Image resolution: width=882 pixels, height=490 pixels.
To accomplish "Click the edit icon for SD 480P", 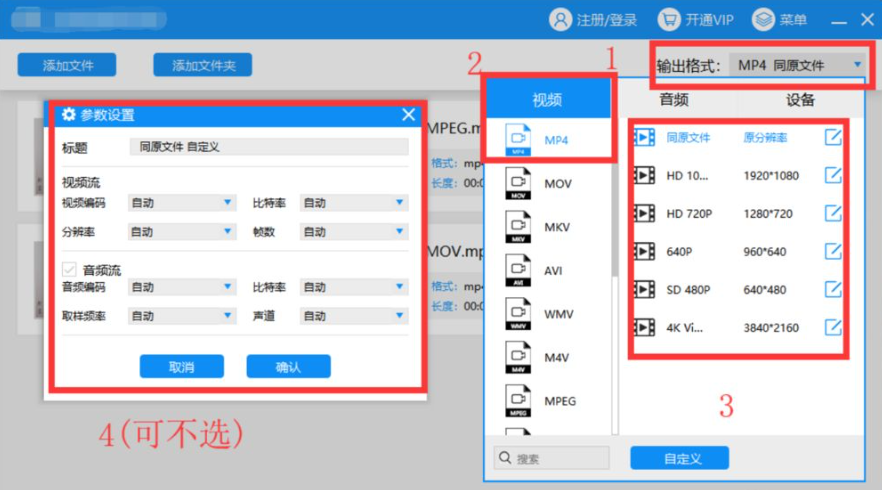I will click(x=832, y=289).
